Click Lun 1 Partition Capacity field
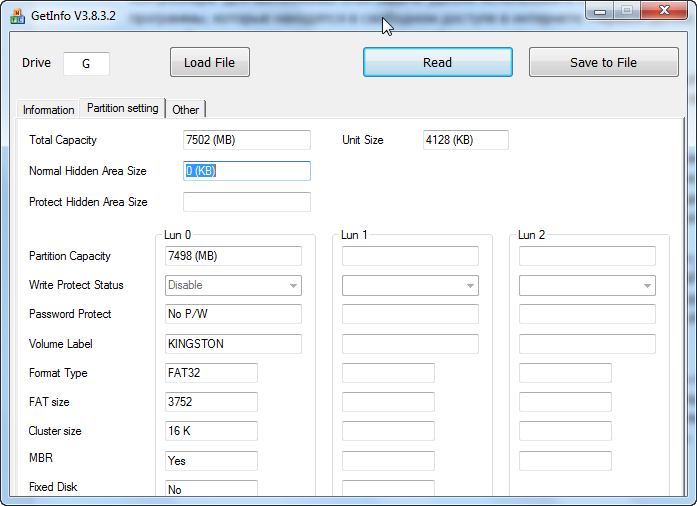Image resolution: width=697 pixels, height=506 pixels. click(x=410, y=256)
